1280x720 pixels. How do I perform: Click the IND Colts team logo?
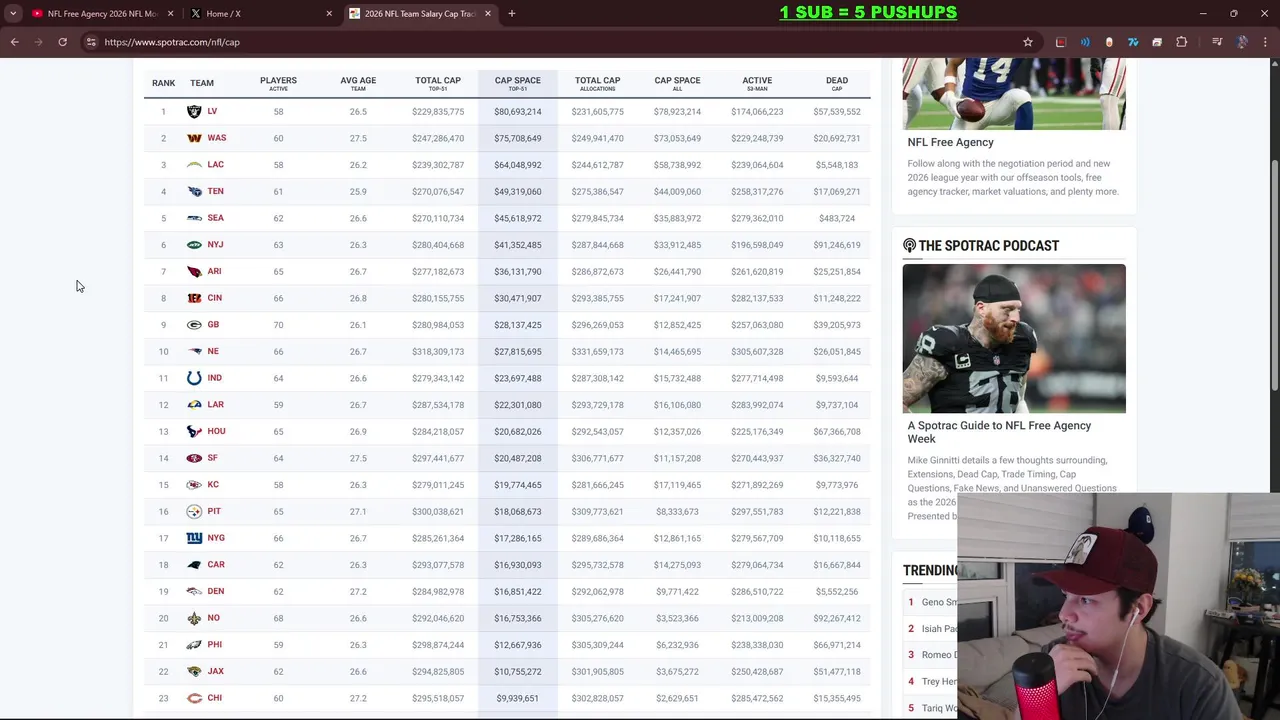(194, 378)
